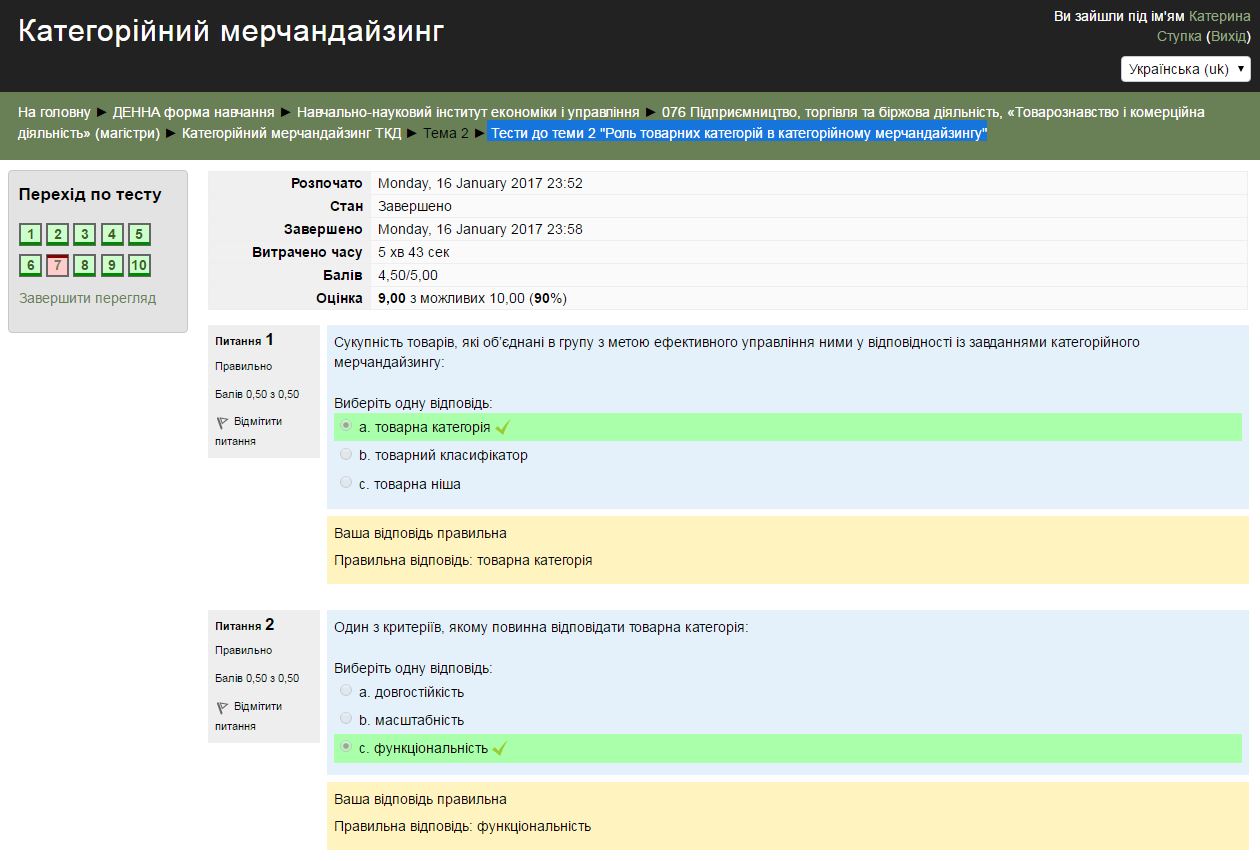Choose radio option 'товарна ніша'
Screen dimensions: 1260x861
point(346,483)
